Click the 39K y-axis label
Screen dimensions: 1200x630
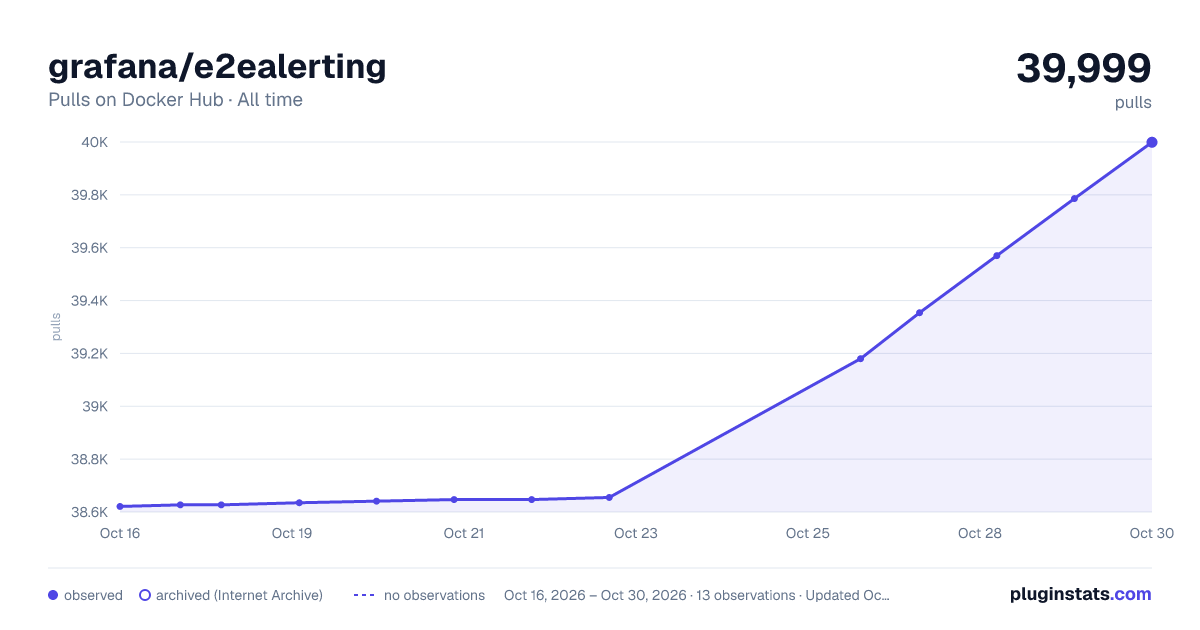coord(95,406)
